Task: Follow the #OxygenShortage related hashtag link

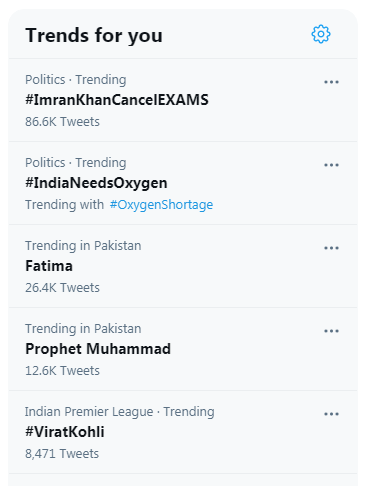Action: point(161,205)
